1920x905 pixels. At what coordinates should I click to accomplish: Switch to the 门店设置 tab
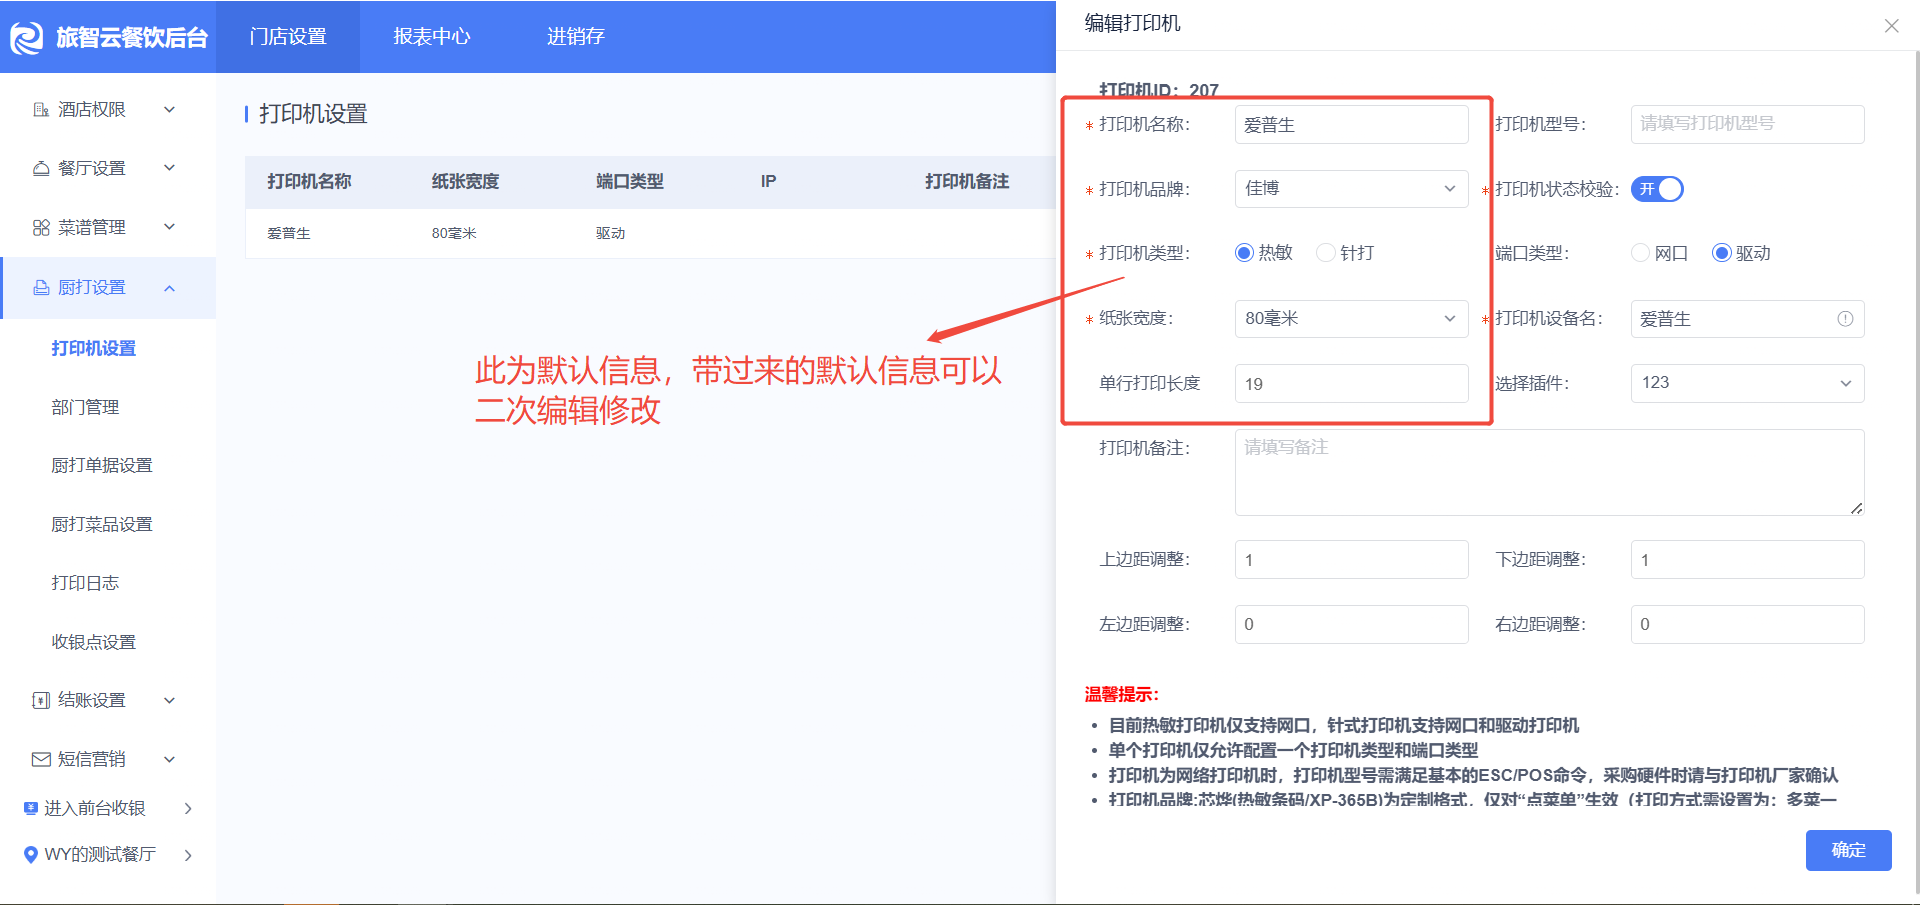point(288,37)
